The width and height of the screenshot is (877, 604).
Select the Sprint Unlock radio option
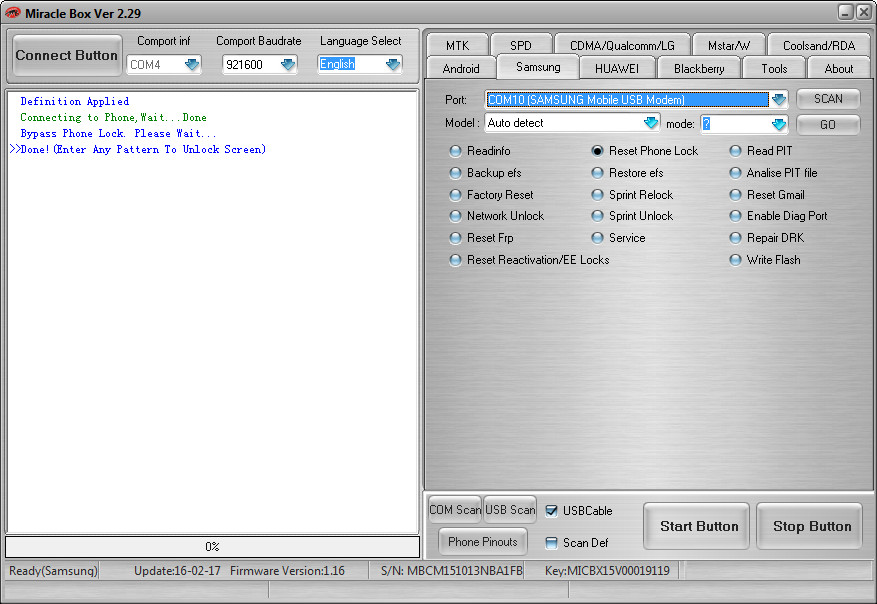coord(597,216)
